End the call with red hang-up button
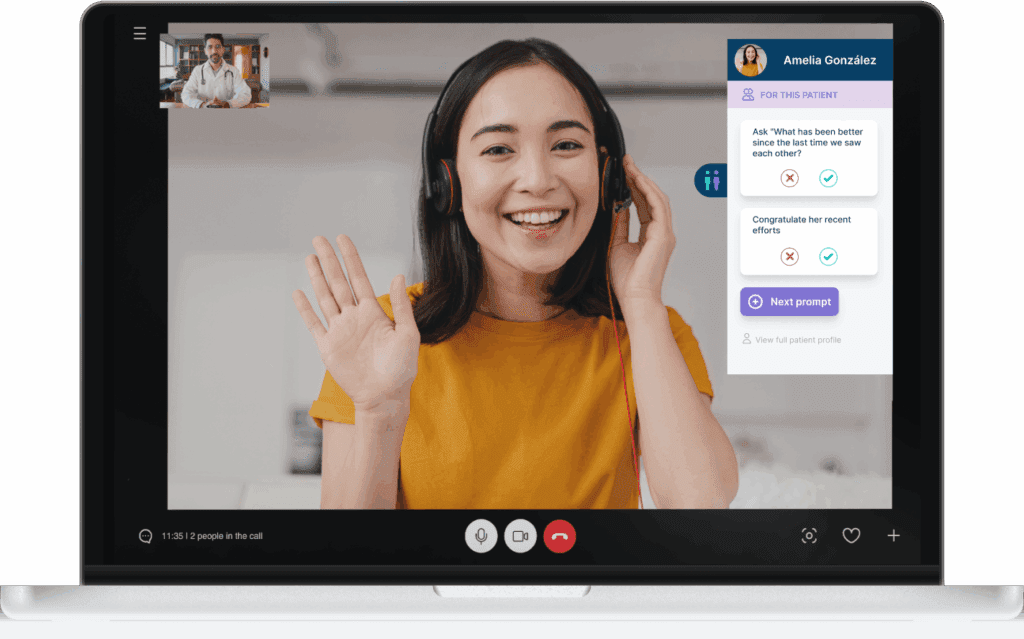 [560, 536]
